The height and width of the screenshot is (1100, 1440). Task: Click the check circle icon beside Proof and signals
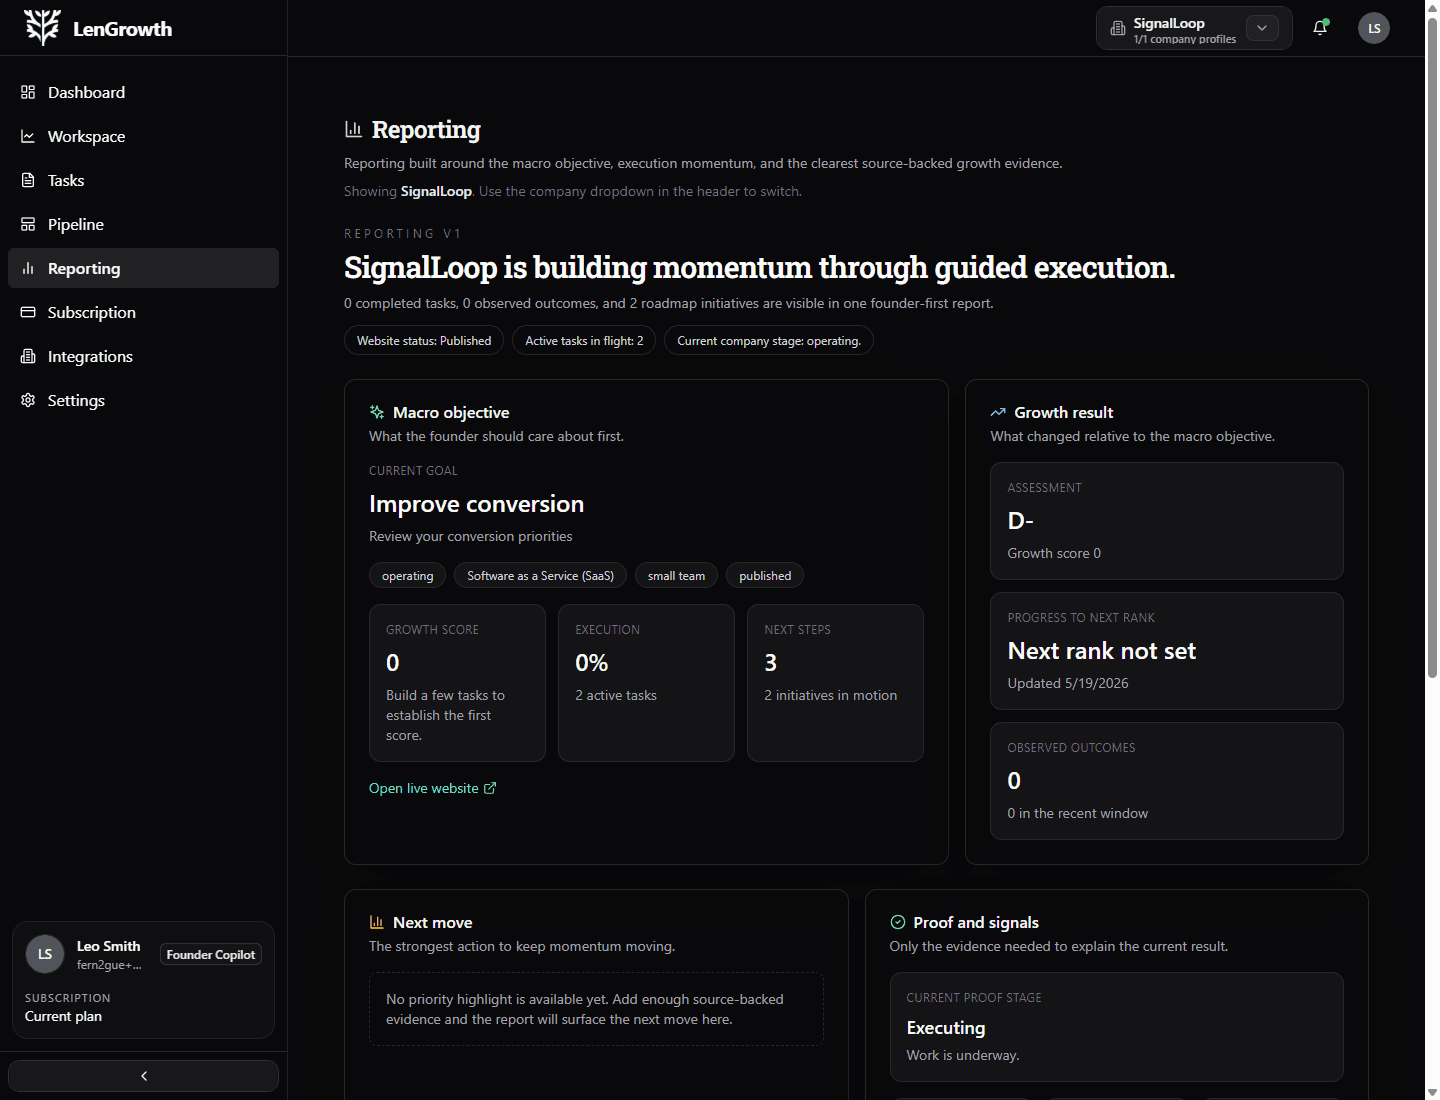(x=898, y=922)
